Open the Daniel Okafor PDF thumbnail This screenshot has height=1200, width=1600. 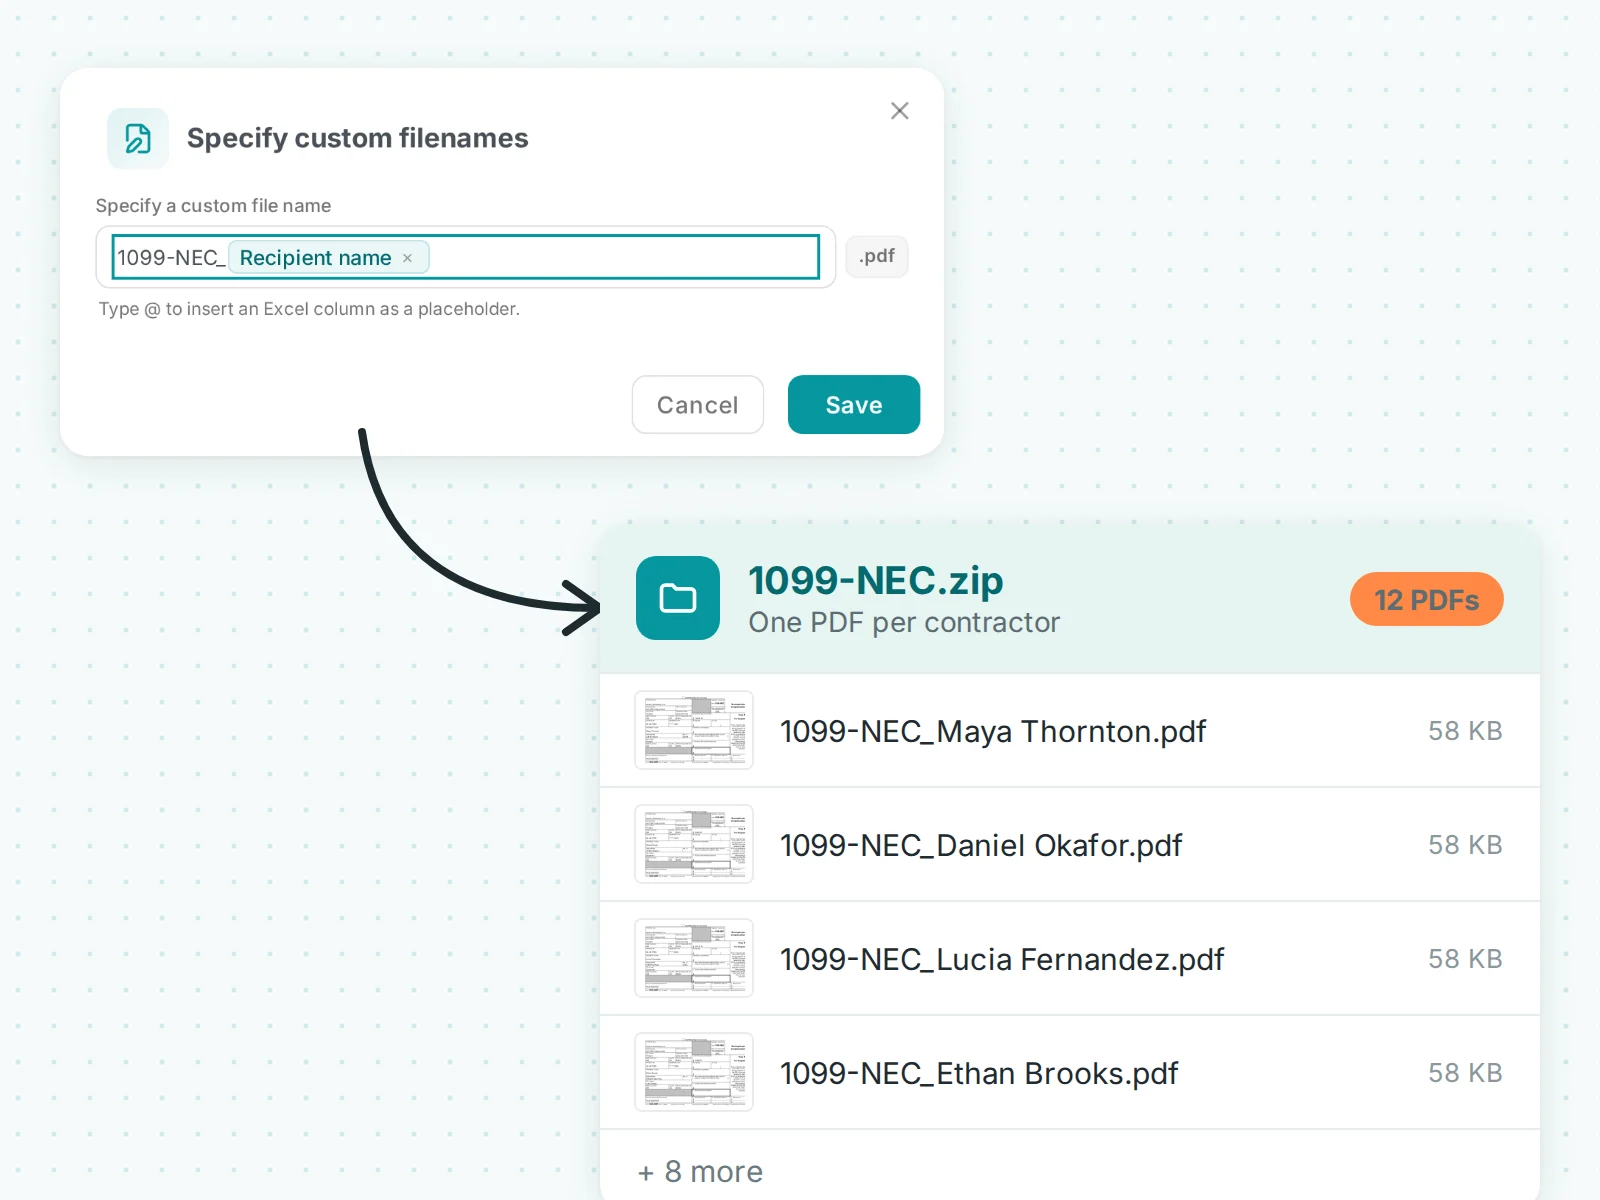point(694,844)
